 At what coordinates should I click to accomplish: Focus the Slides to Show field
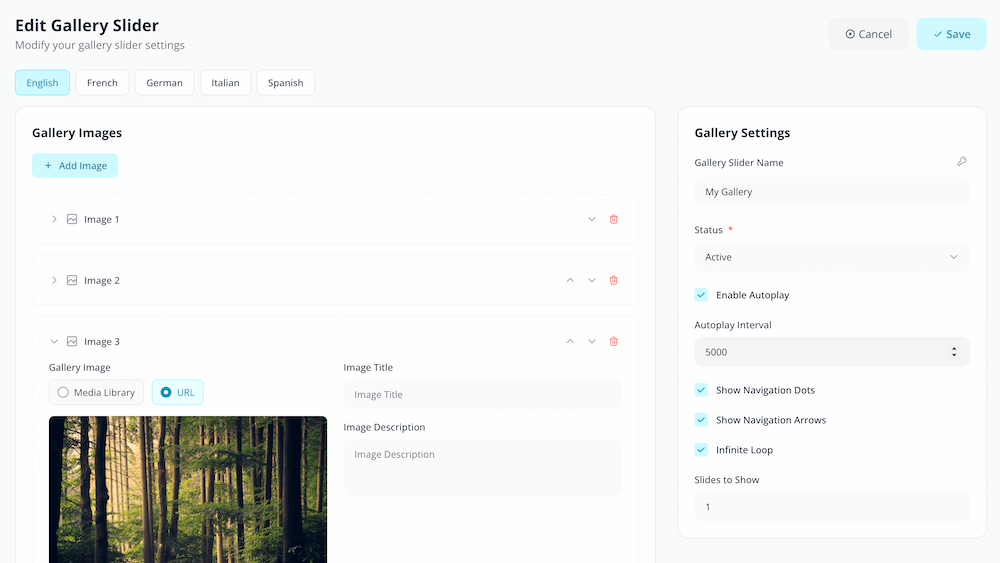[832, 507]
